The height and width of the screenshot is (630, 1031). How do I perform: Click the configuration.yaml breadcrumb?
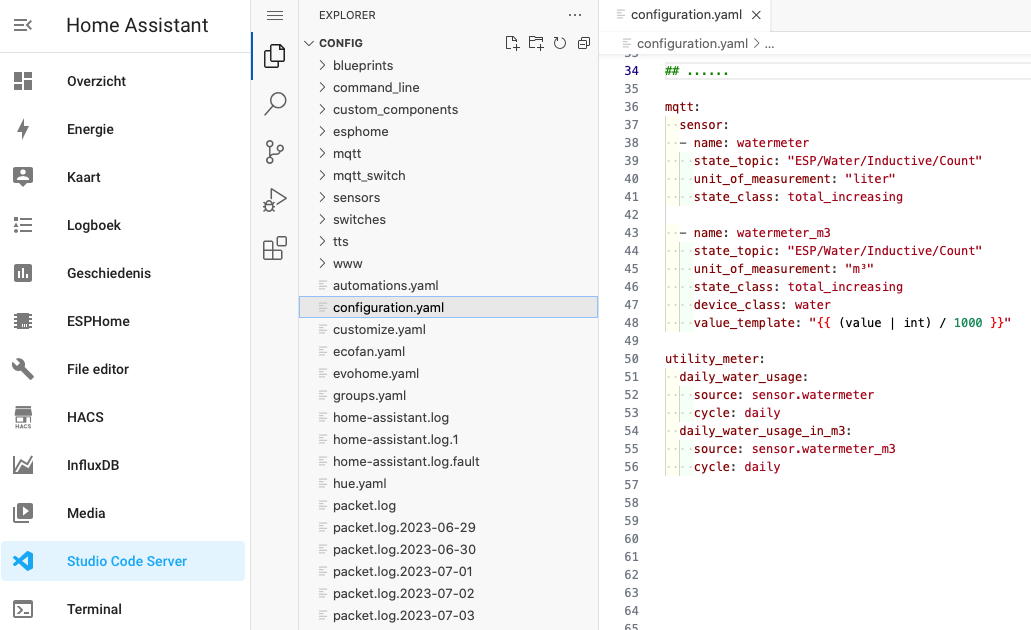(x=692, y=43)
